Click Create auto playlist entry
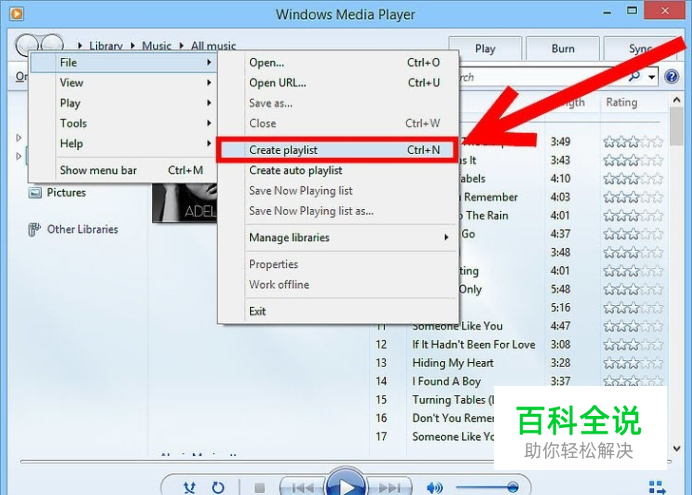The height and width of the screenshot is (495, 692). [338, 170]
